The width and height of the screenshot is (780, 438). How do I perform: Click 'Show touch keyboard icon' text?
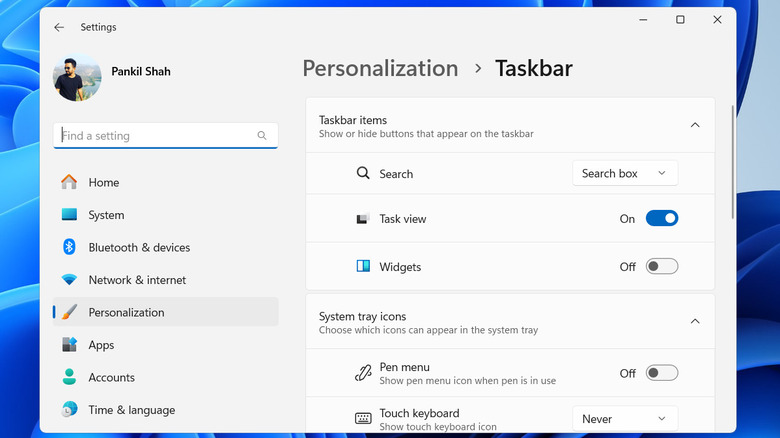438,427
